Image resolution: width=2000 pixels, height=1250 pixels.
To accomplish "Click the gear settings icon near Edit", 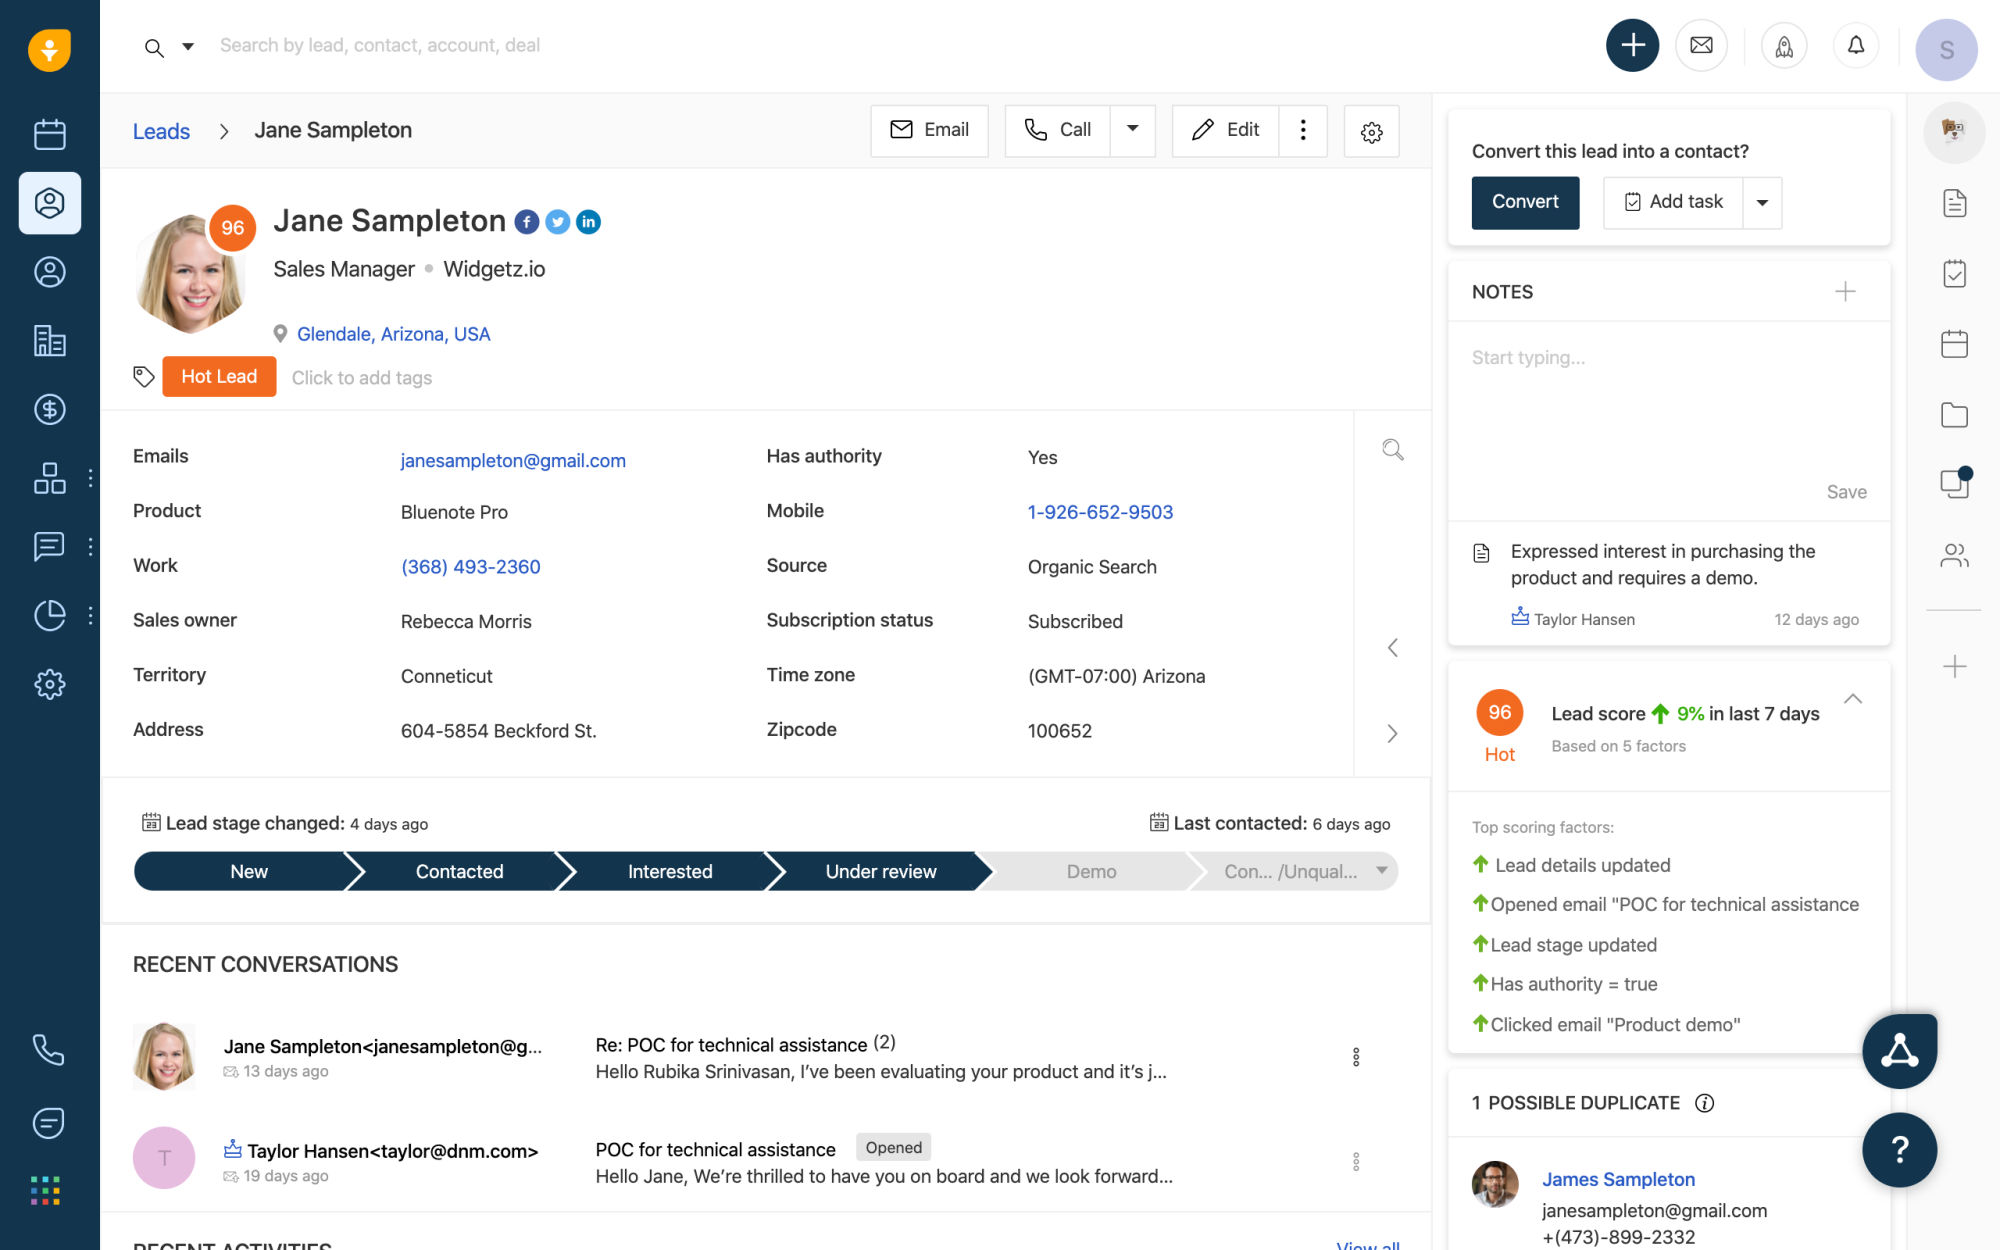I will point(1371,132).
